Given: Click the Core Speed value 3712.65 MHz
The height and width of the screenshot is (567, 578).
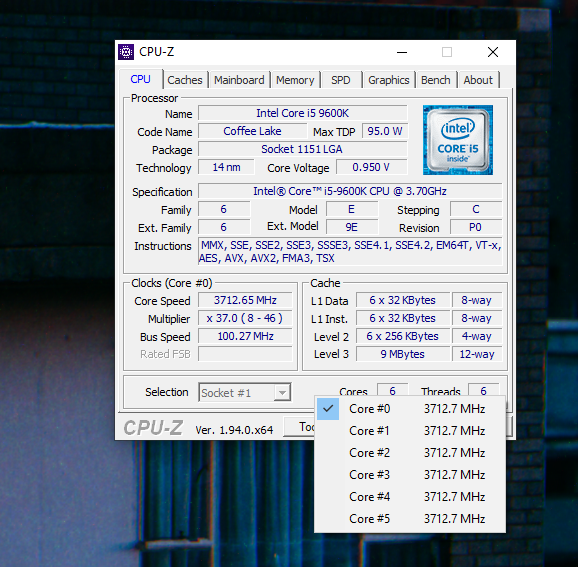Looking at the screenshot, I should click(246, 300).
